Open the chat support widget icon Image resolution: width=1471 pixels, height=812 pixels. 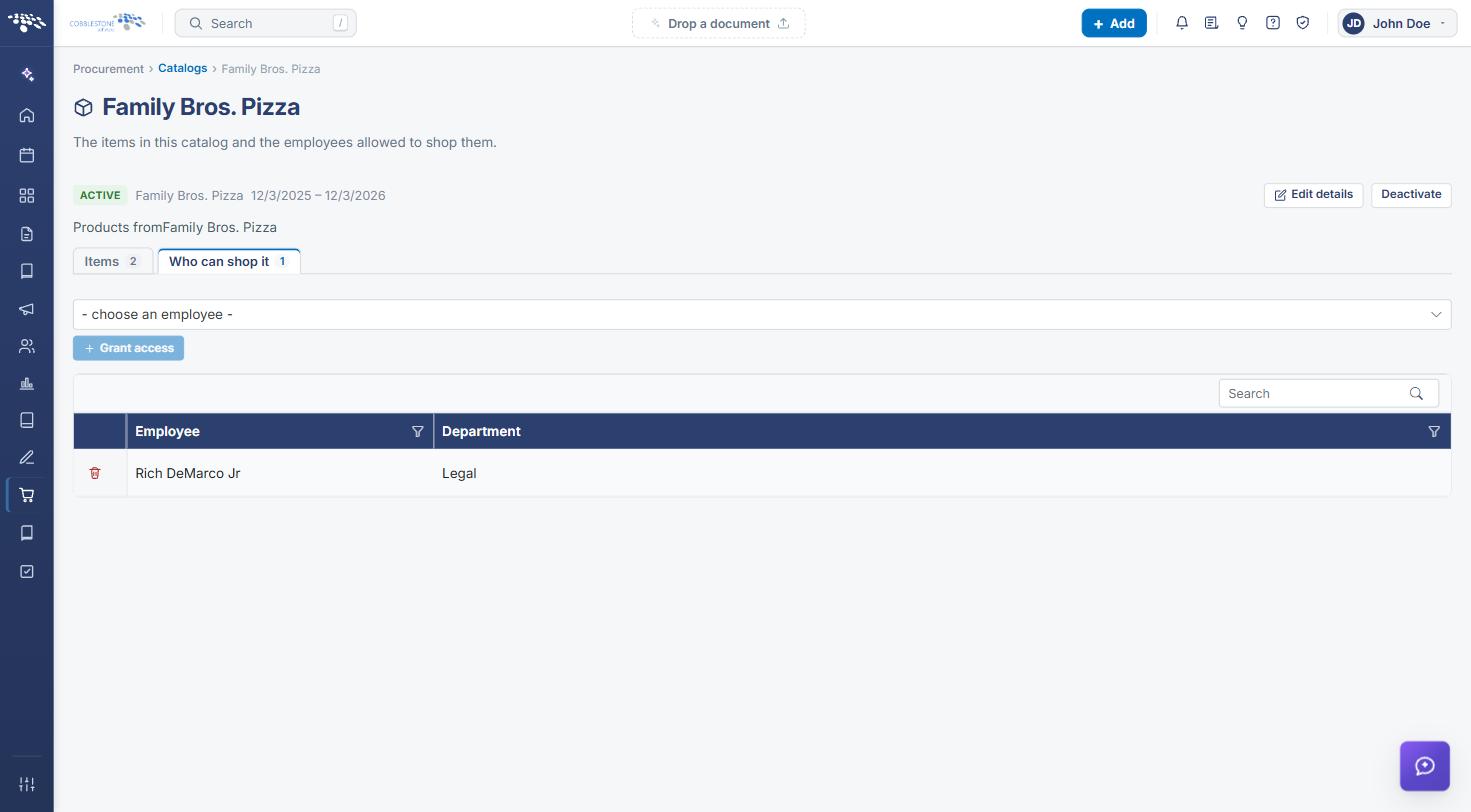pos(1425,766)
